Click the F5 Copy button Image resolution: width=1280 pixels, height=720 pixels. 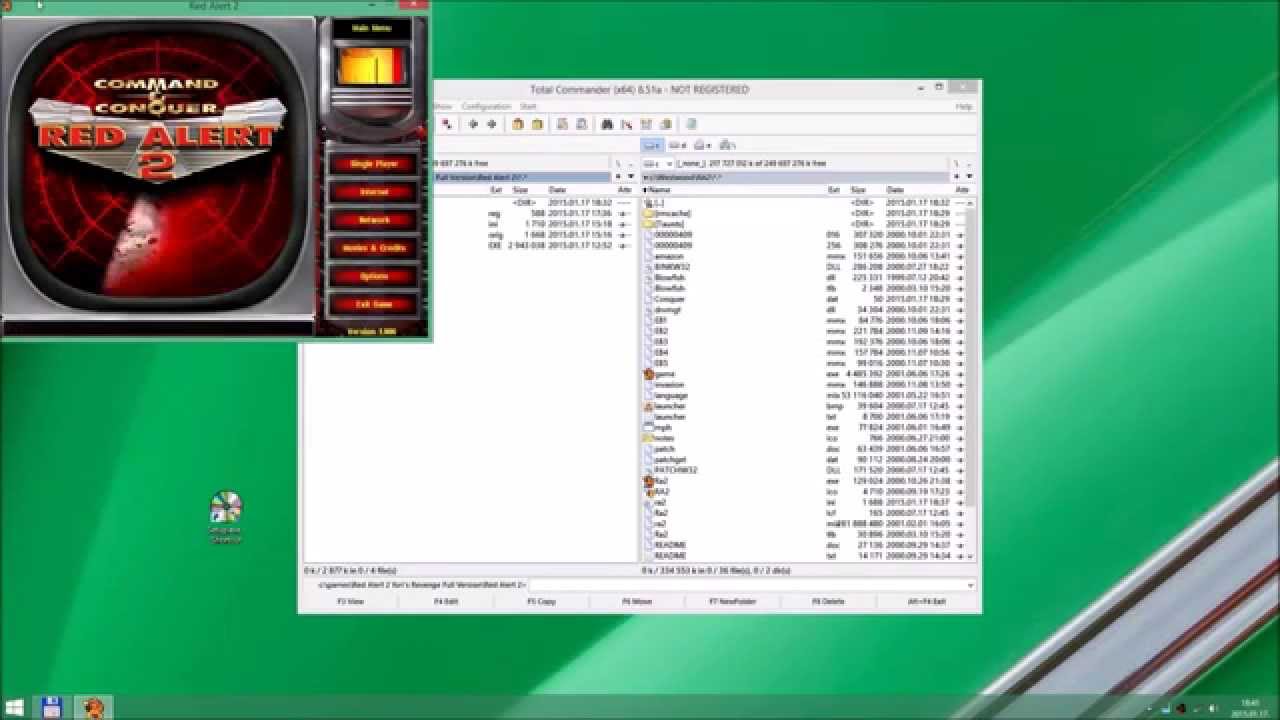[541, 601]
